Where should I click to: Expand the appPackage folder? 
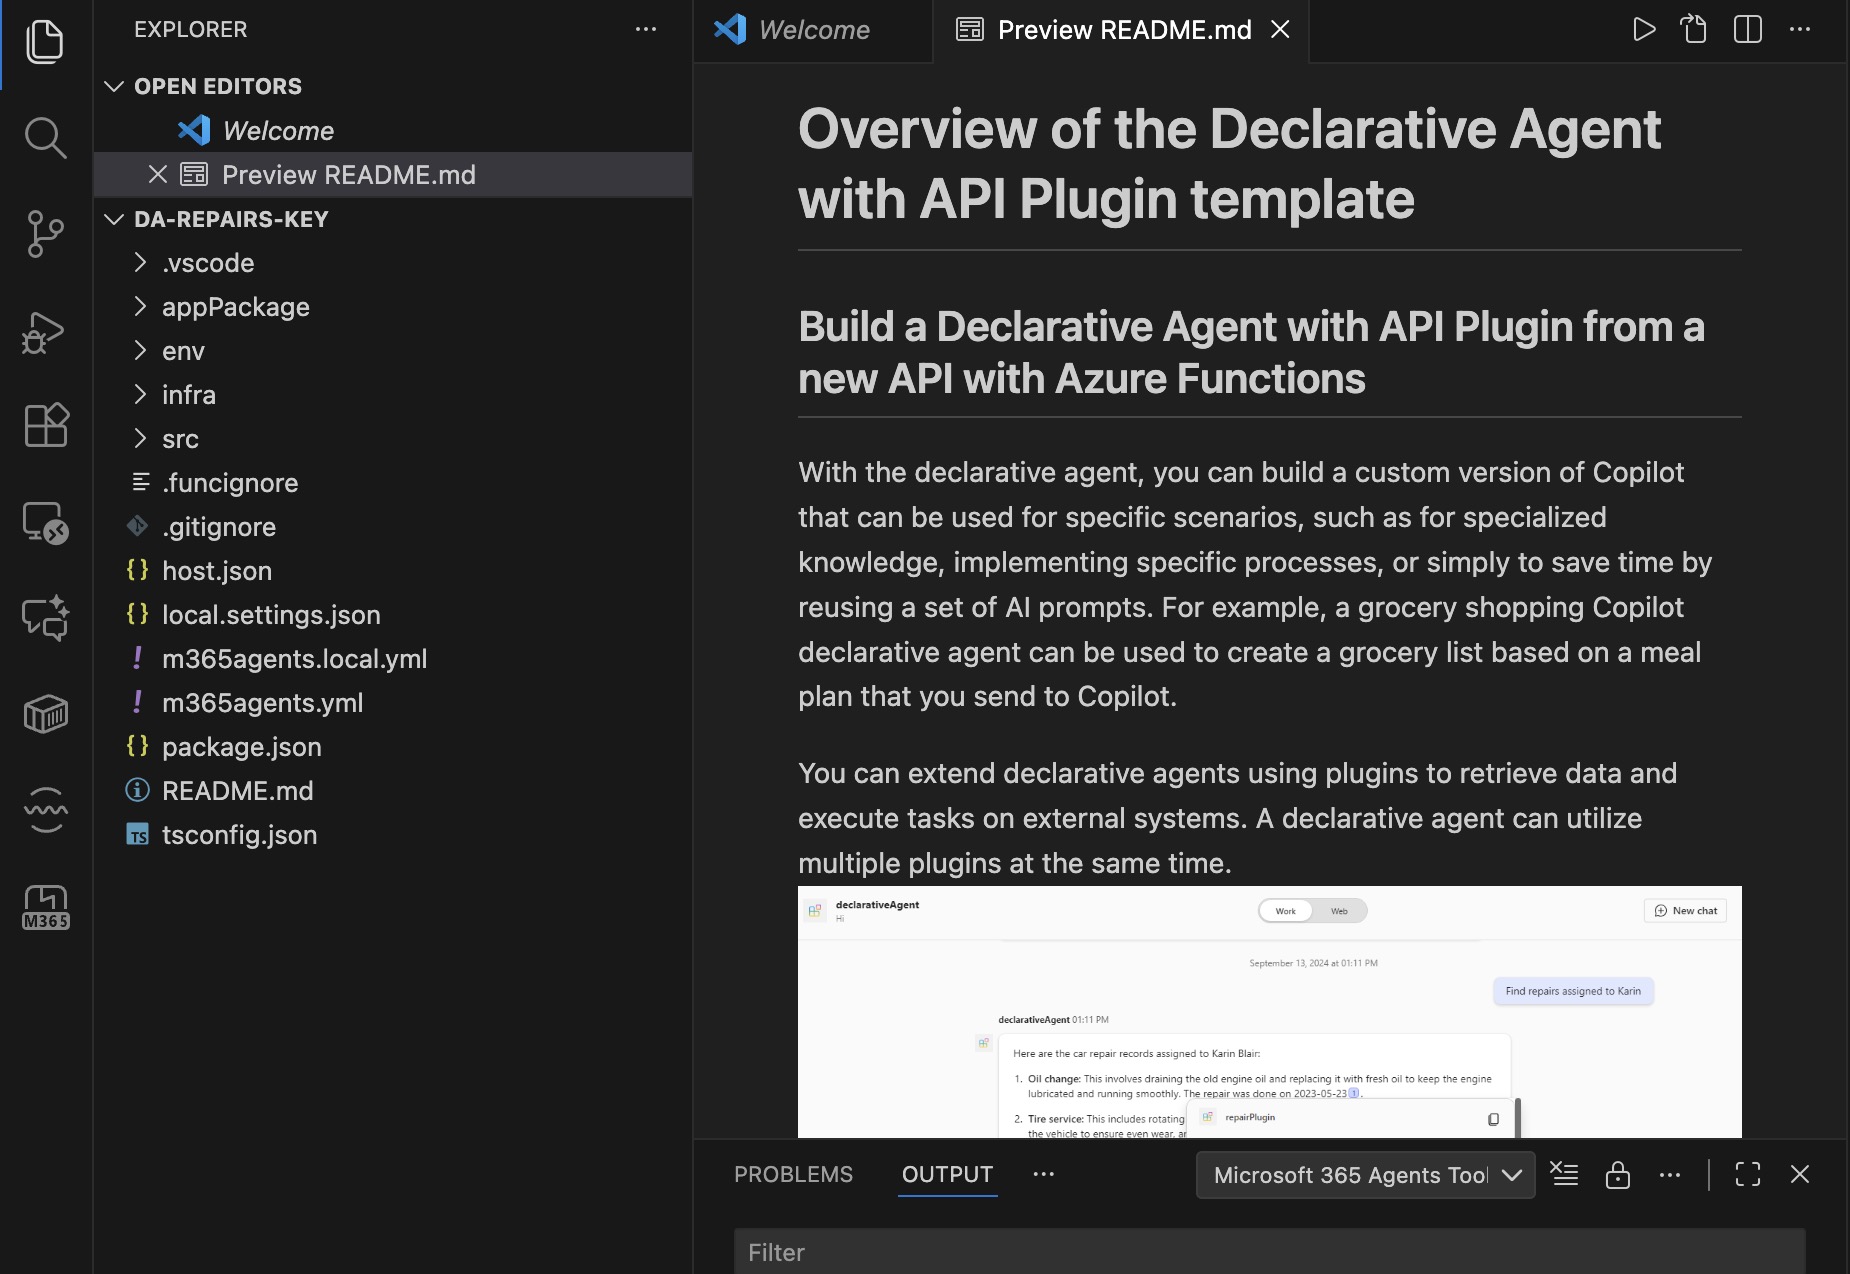(x=140, y=307)
